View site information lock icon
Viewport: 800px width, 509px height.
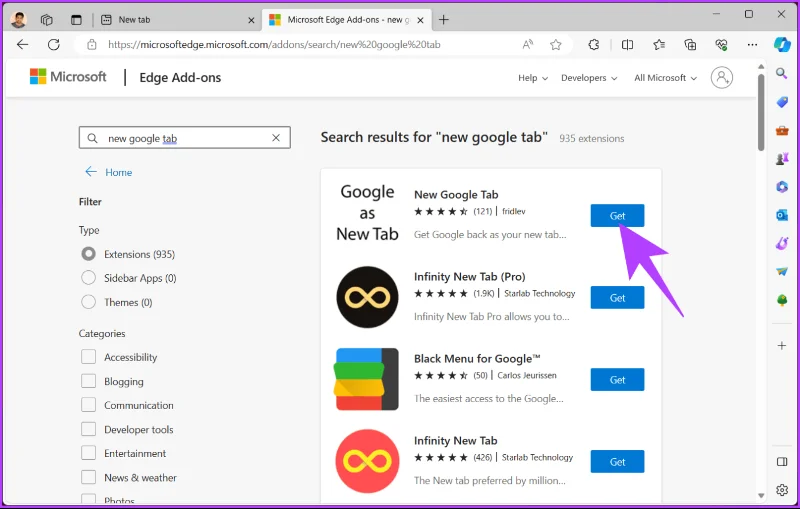(91, 44)
